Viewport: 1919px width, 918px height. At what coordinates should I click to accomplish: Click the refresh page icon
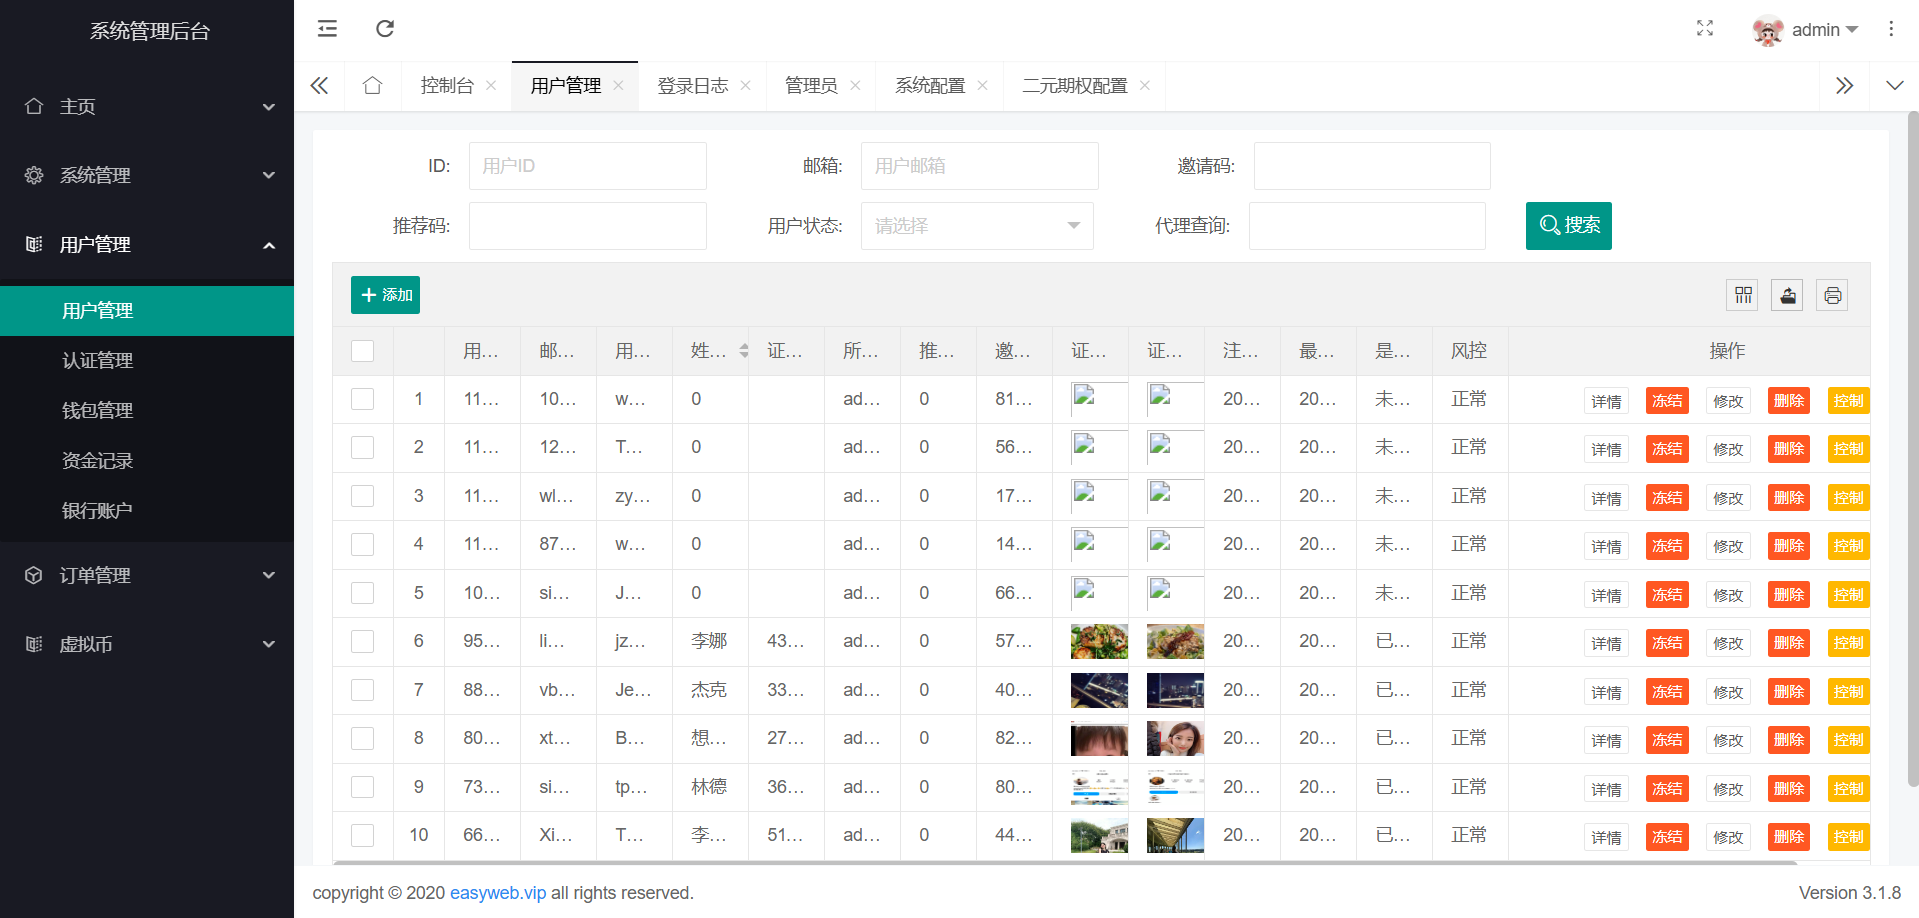(x=385, y=29)
